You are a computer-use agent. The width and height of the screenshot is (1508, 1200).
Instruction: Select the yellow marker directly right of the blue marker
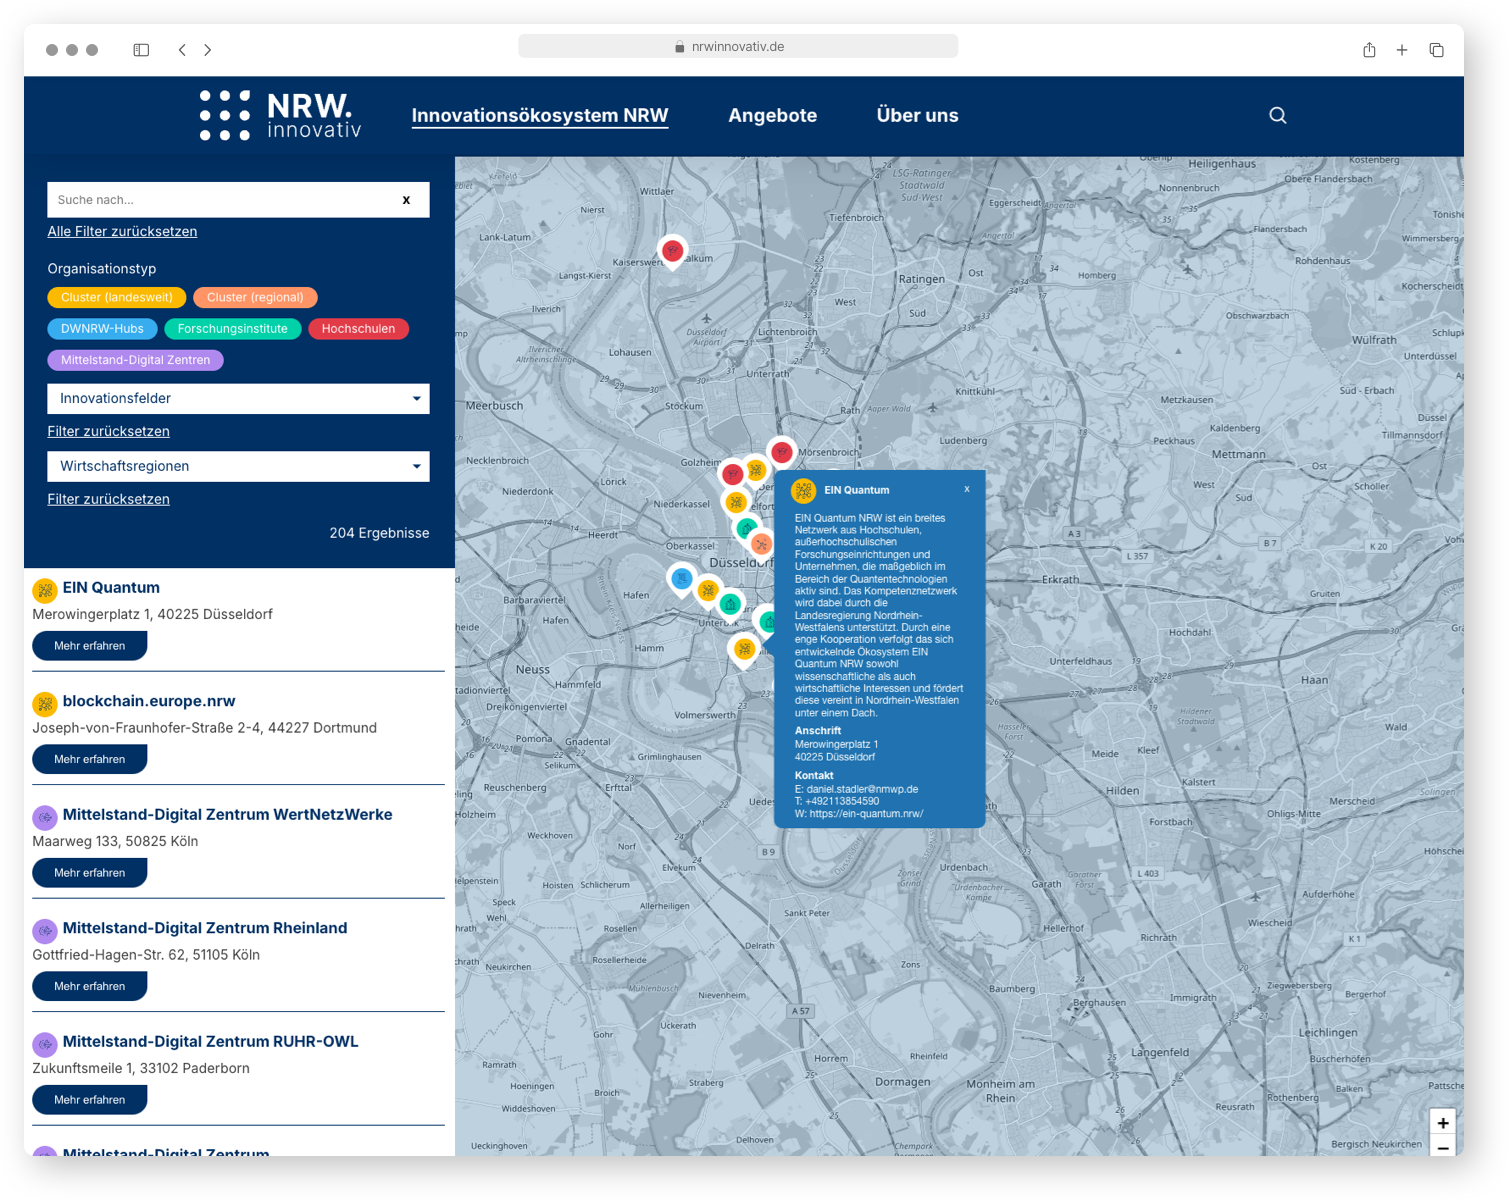tap(709, 591)
